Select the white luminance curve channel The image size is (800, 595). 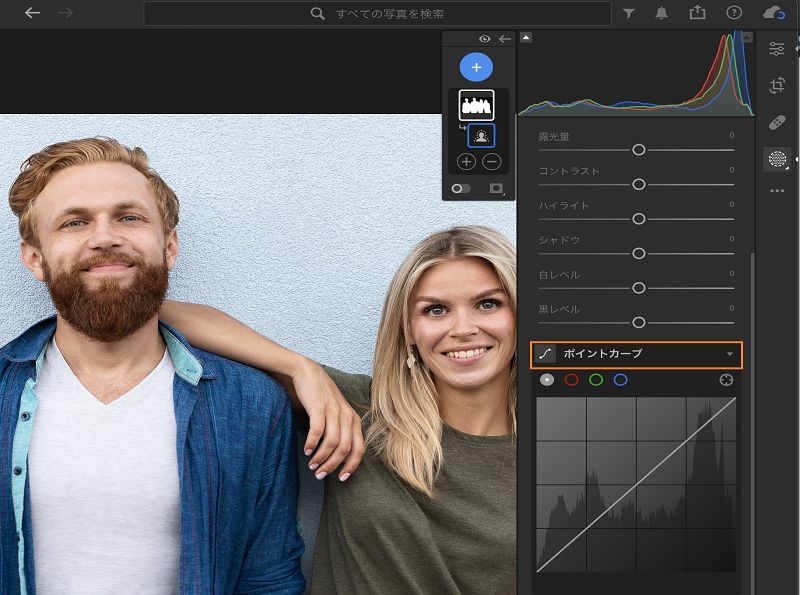(x=547, y=380)
